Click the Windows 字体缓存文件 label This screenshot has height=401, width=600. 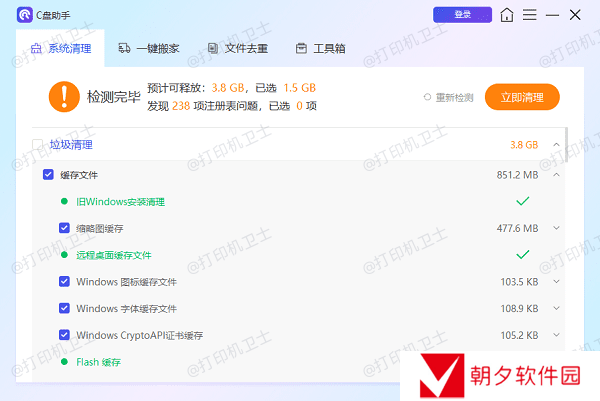tap(126, 309)
